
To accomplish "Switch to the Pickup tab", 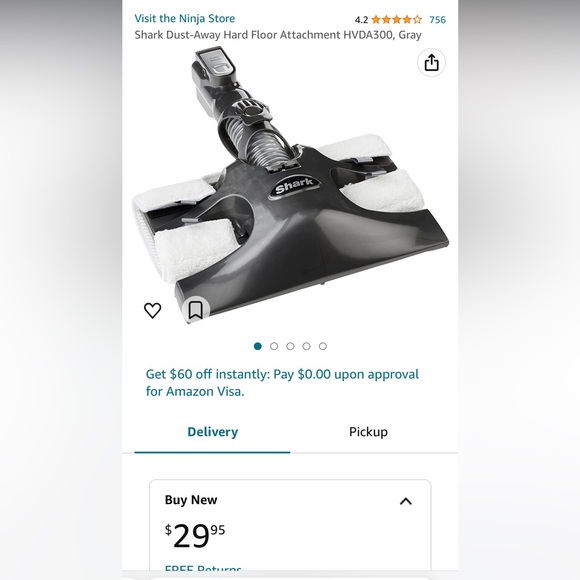I will (x=368, y=432).
